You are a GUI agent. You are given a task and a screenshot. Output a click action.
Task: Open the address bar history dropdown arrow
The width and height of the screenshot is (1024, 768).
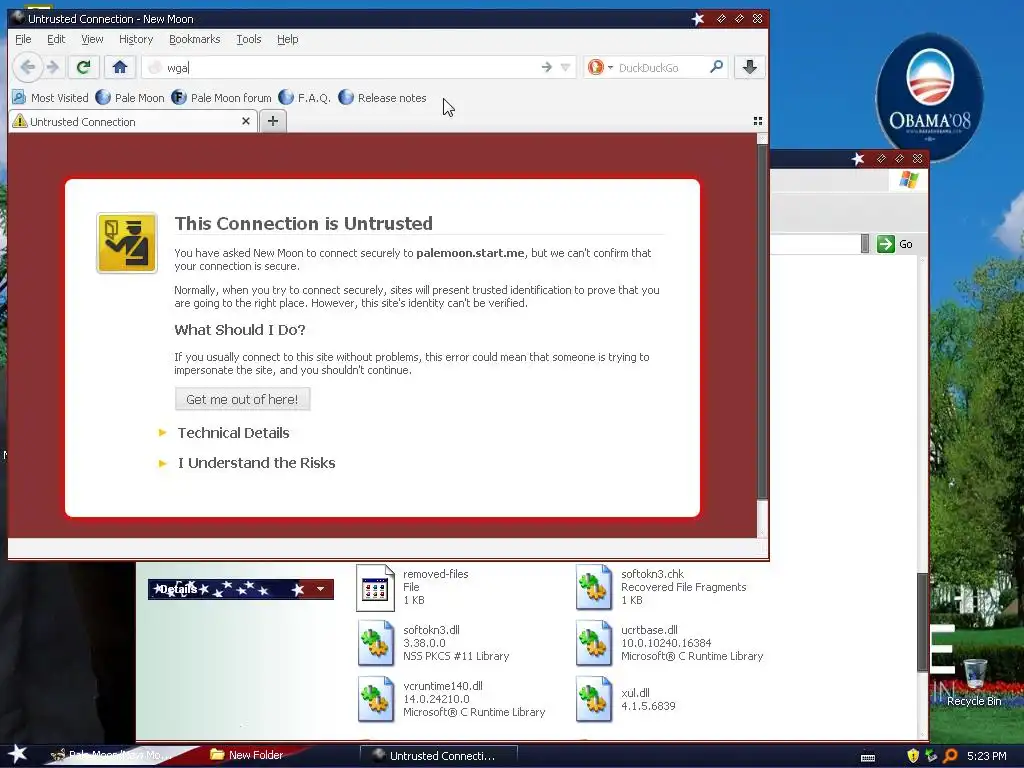(x=566, y=67)
